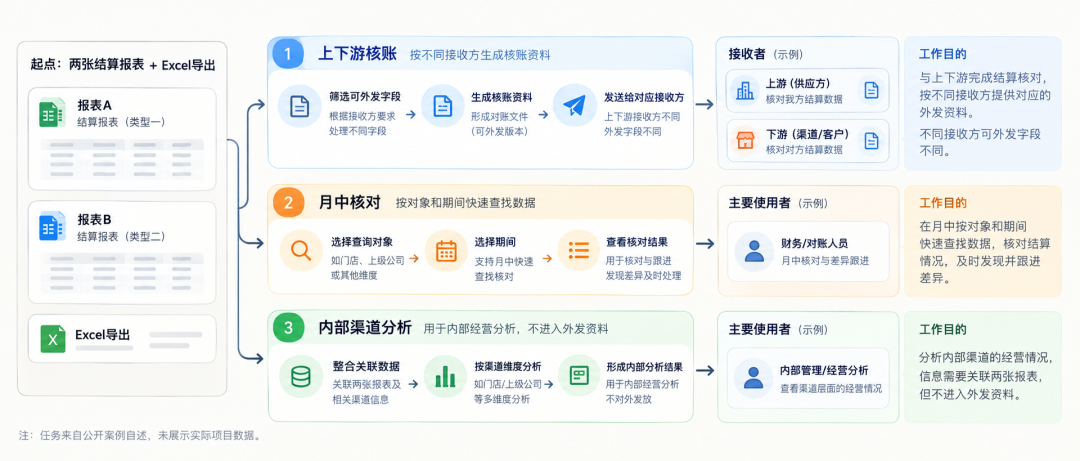
Task: Click the person icon for 内部管理/经营分析
Action: click(x=754, y=378)
